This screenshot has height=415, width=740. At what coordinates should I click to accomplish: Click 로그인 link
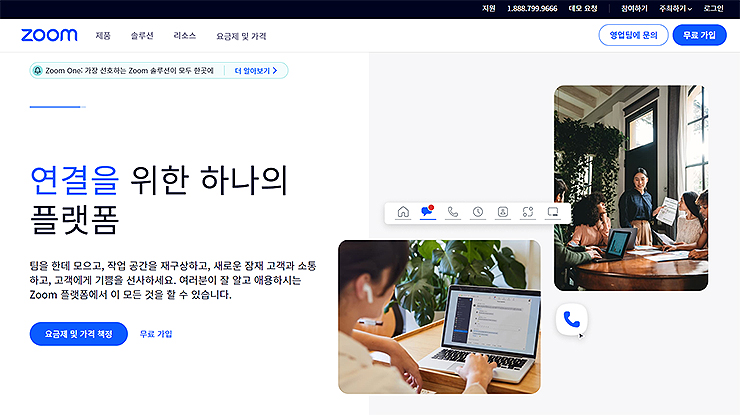tap(713, 8)
